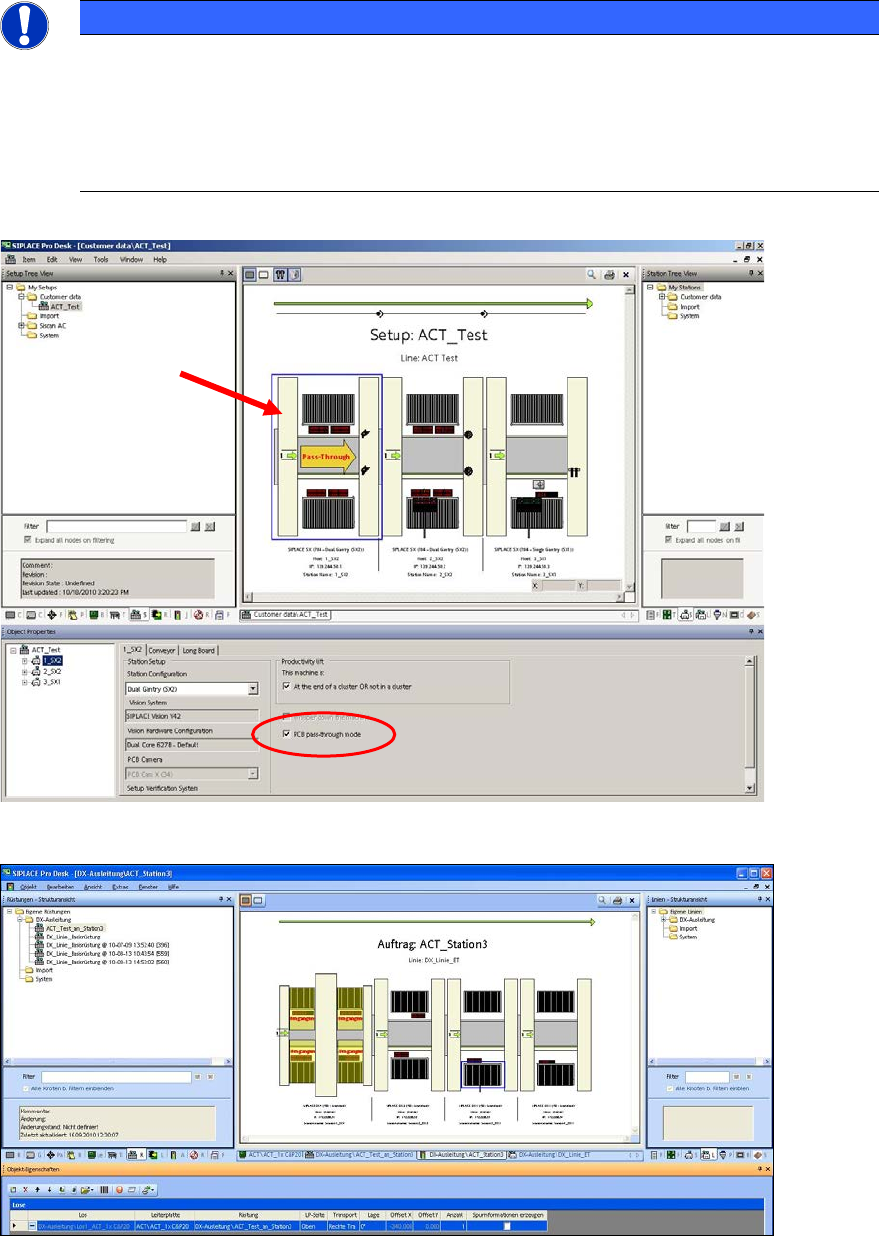Click the feeder display icon above setup diagram
879x1236 pixels.
(282, 273)
